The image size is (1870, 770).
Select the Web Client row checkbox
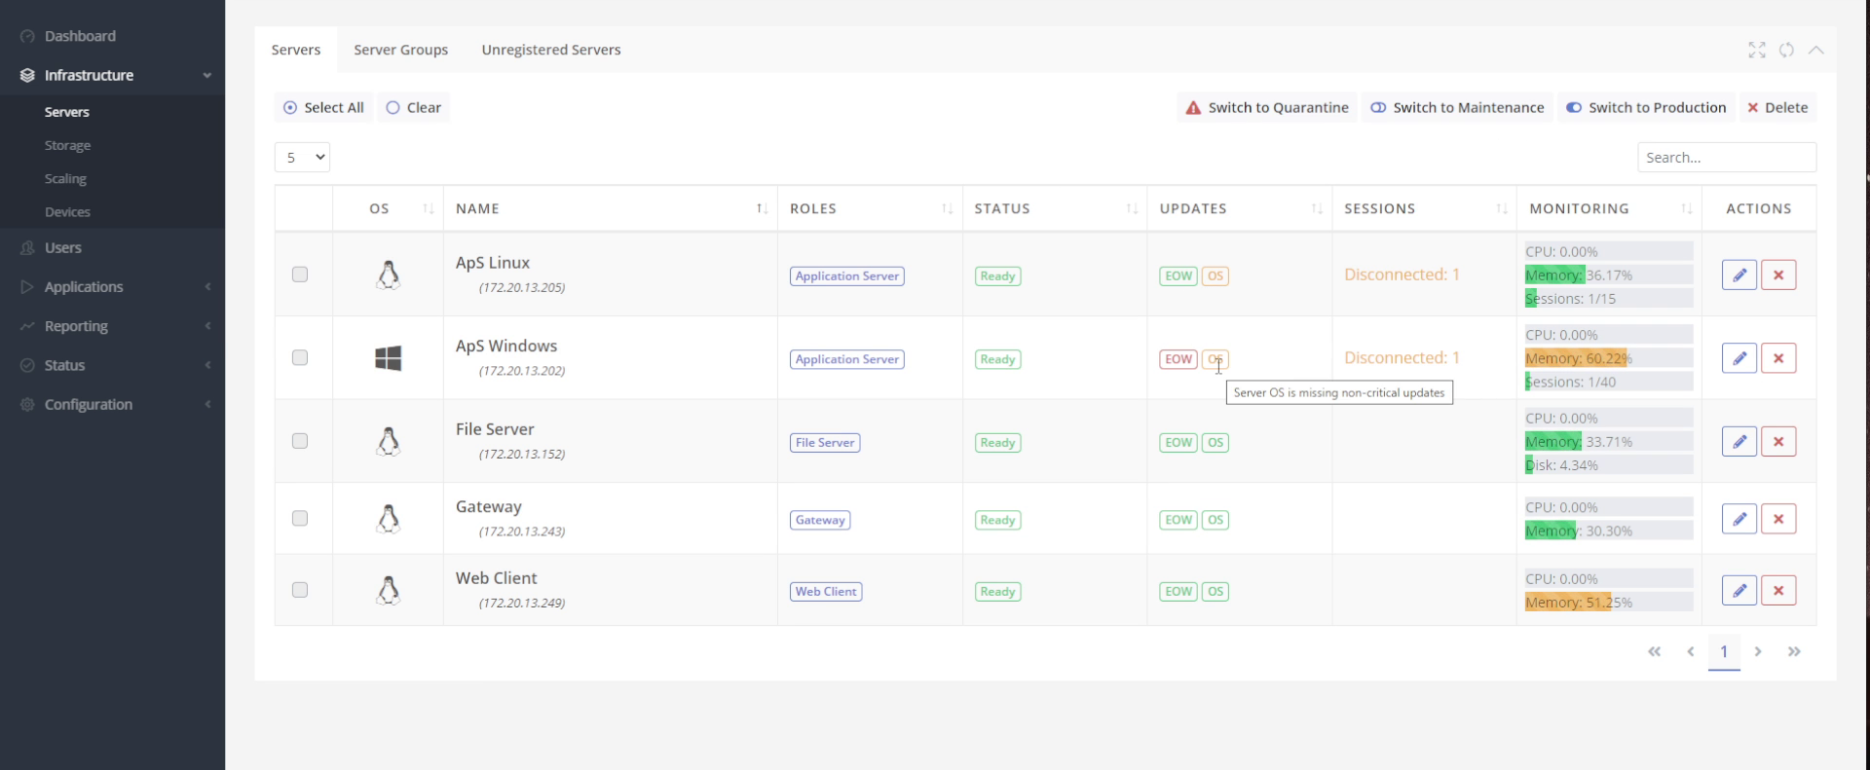point(300,590)
